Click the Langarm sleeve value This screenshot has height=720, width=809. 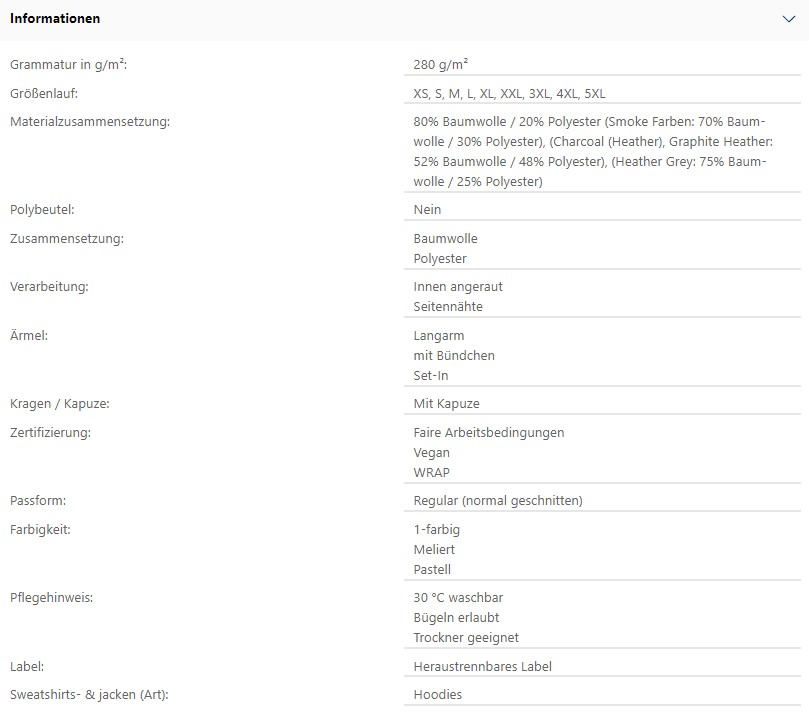(x=439, y=336)
